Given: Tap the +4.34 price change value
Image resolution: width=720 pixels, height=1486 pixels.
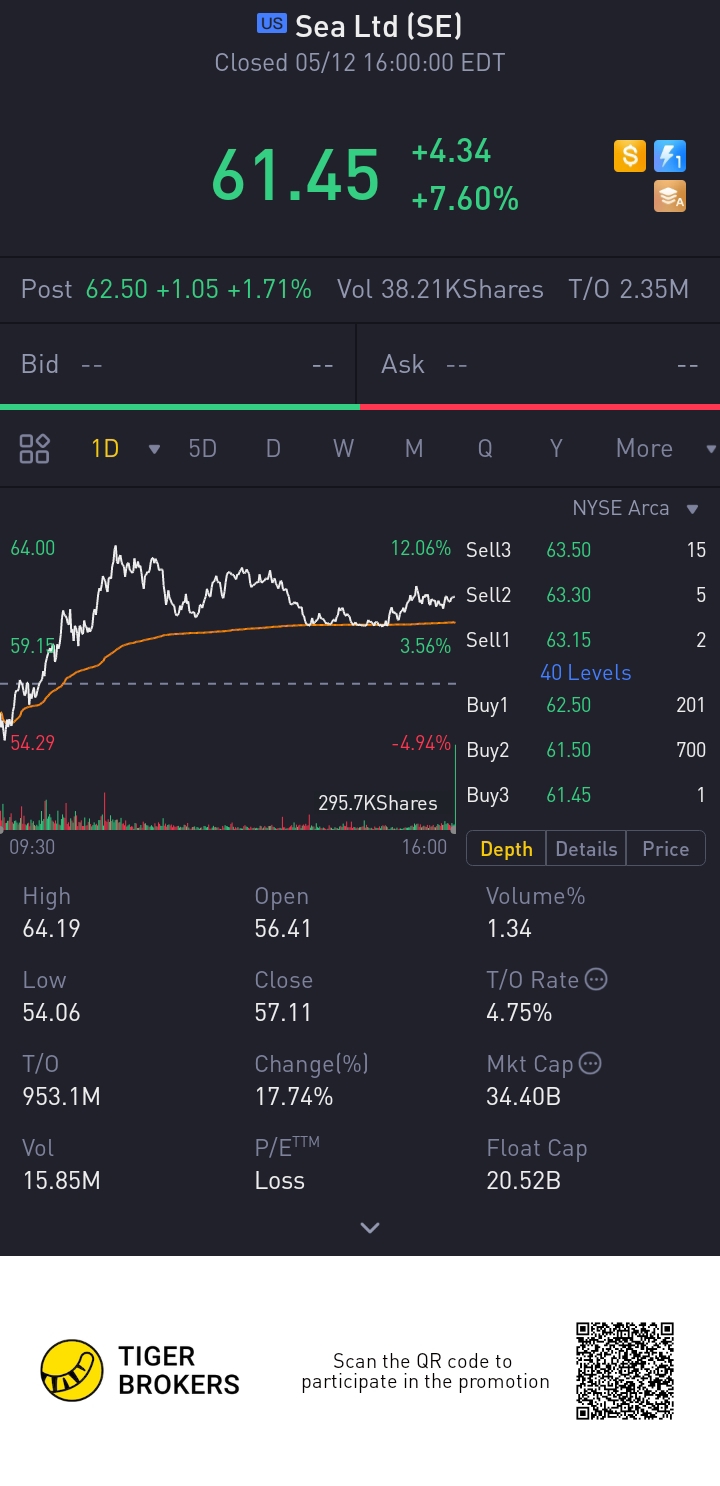Looking at the screenshot, I should 451,151.
